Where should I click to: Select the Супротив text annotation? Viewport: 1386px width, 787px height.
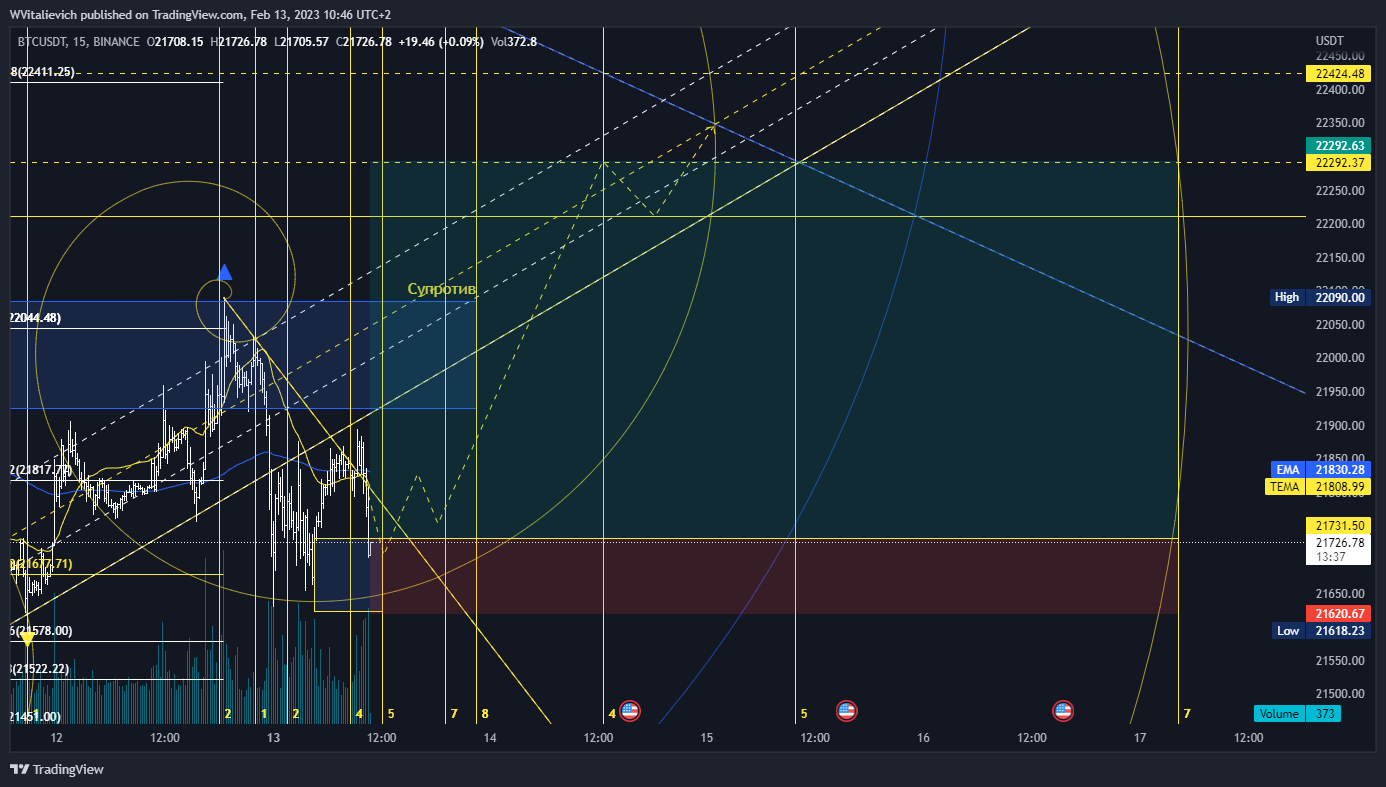coord(441,289)
